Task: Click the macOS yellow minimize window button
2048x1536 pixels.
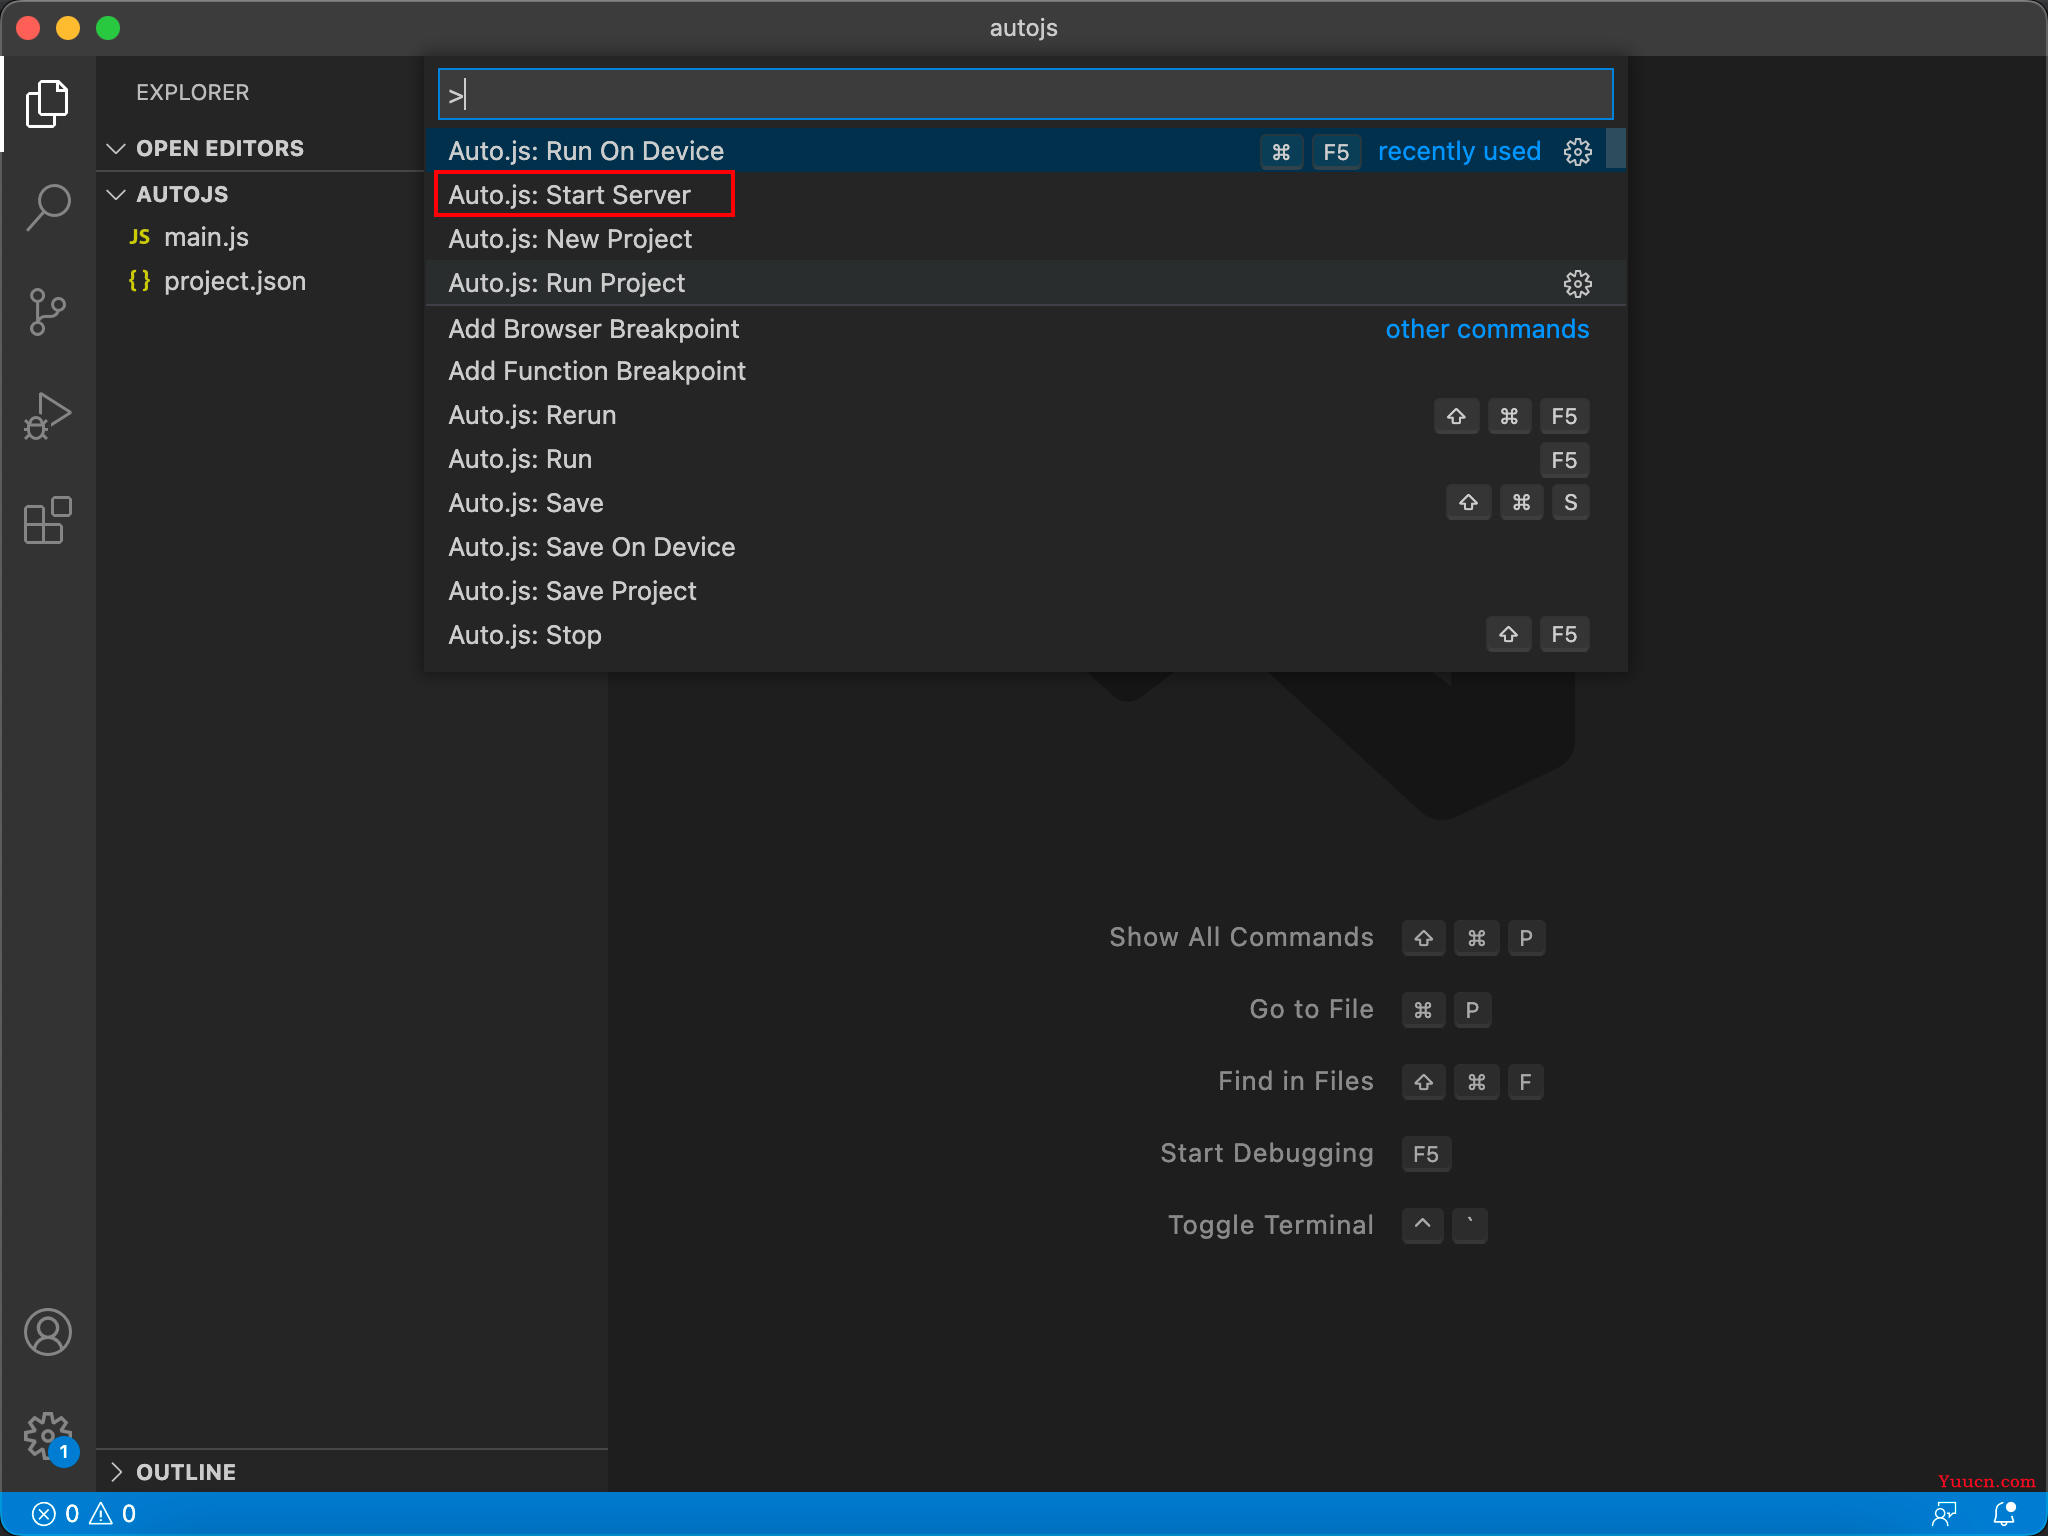Action: pos(68,28)
